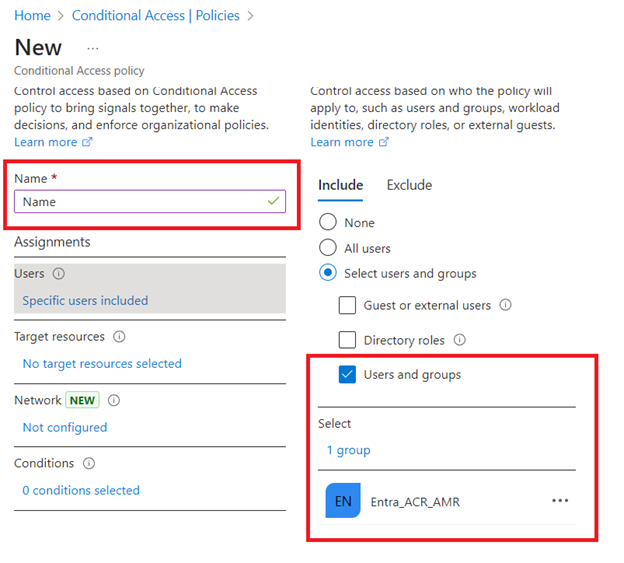Click info icon for Guest or external users
Screen dimensions: 624x563
(x=505, y=305)
